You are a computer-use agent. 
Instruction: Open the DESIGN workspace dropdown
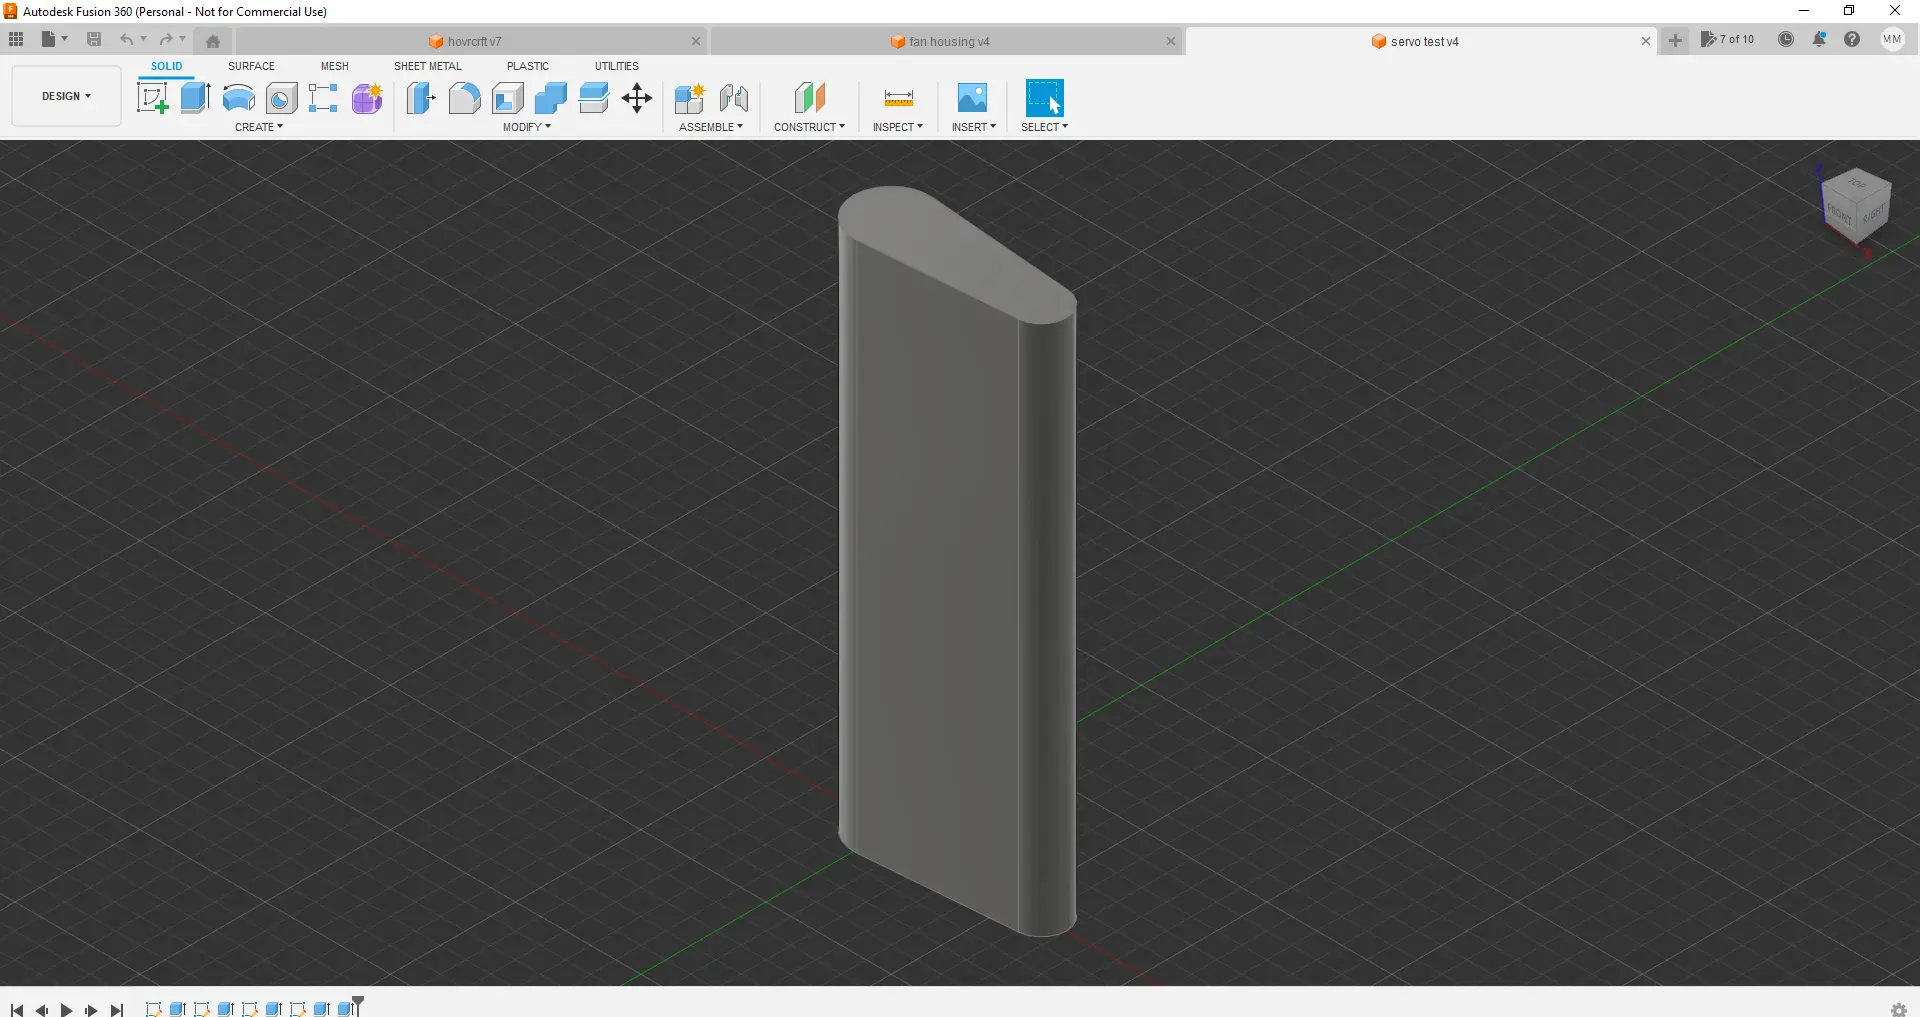click(66, 96)
